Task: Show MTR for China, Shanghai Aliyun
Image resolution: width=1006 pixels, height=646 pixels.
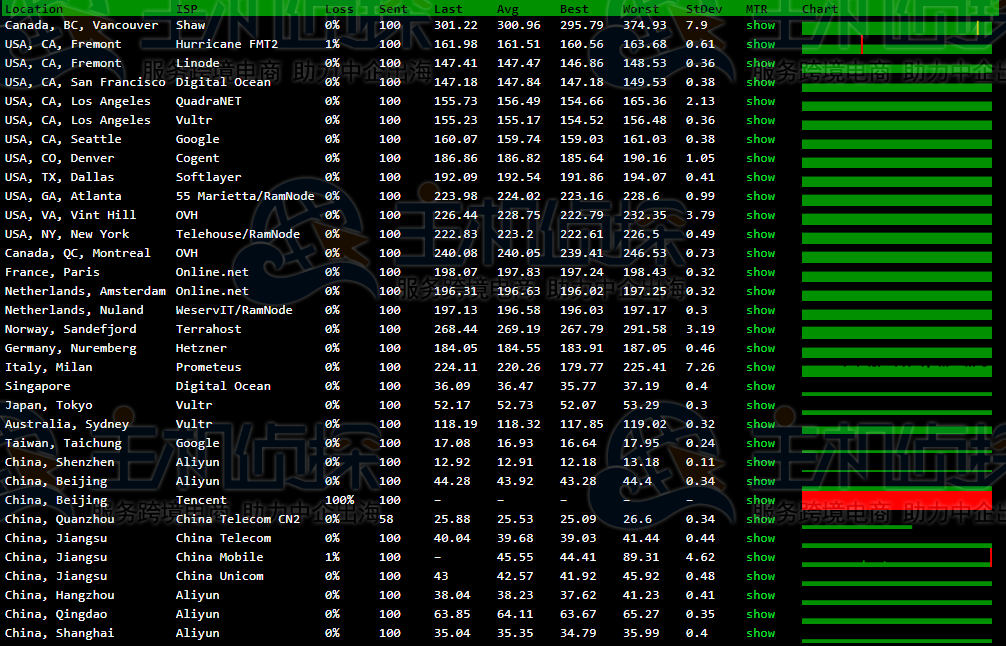Action: pyautogui.click(x=760, y=633)
